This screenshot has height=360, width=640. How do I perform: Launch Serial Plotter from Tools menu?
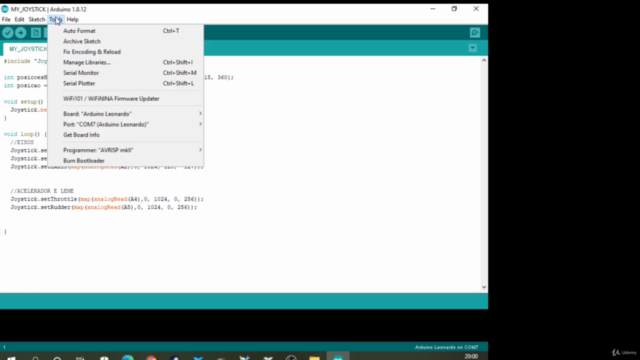126,83
